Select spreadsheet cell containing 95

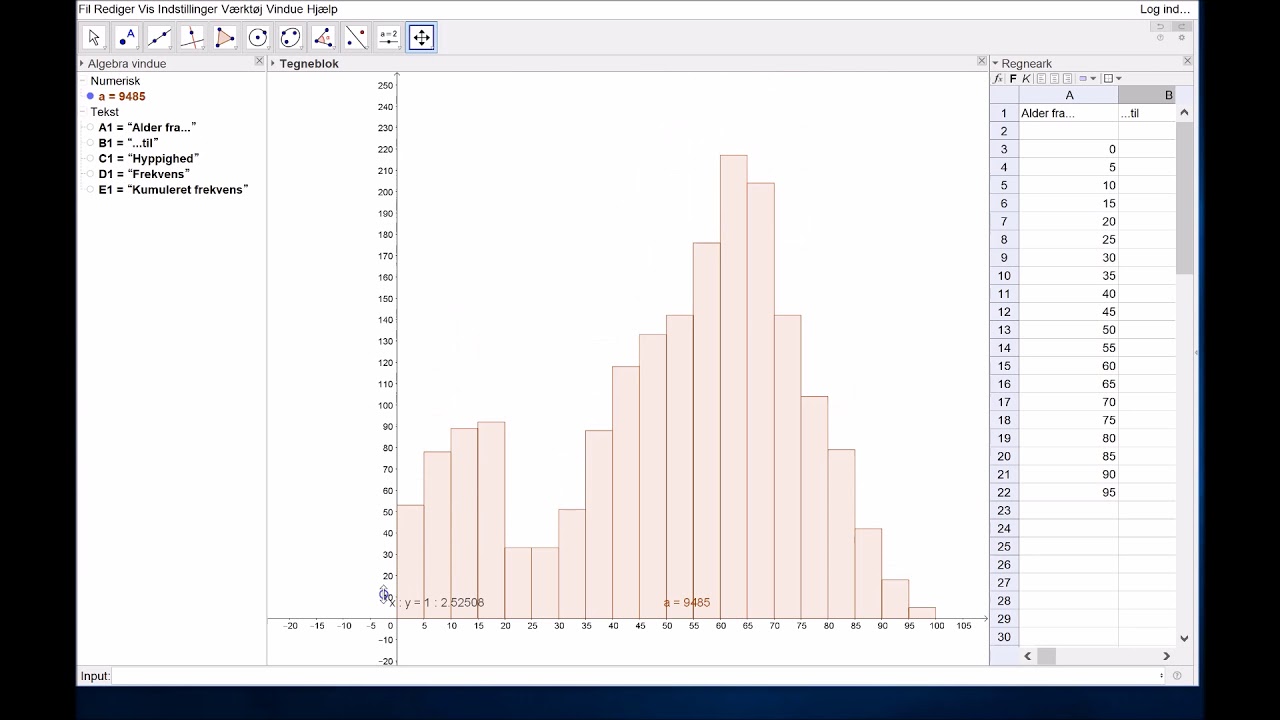(x=1068, y=492)
